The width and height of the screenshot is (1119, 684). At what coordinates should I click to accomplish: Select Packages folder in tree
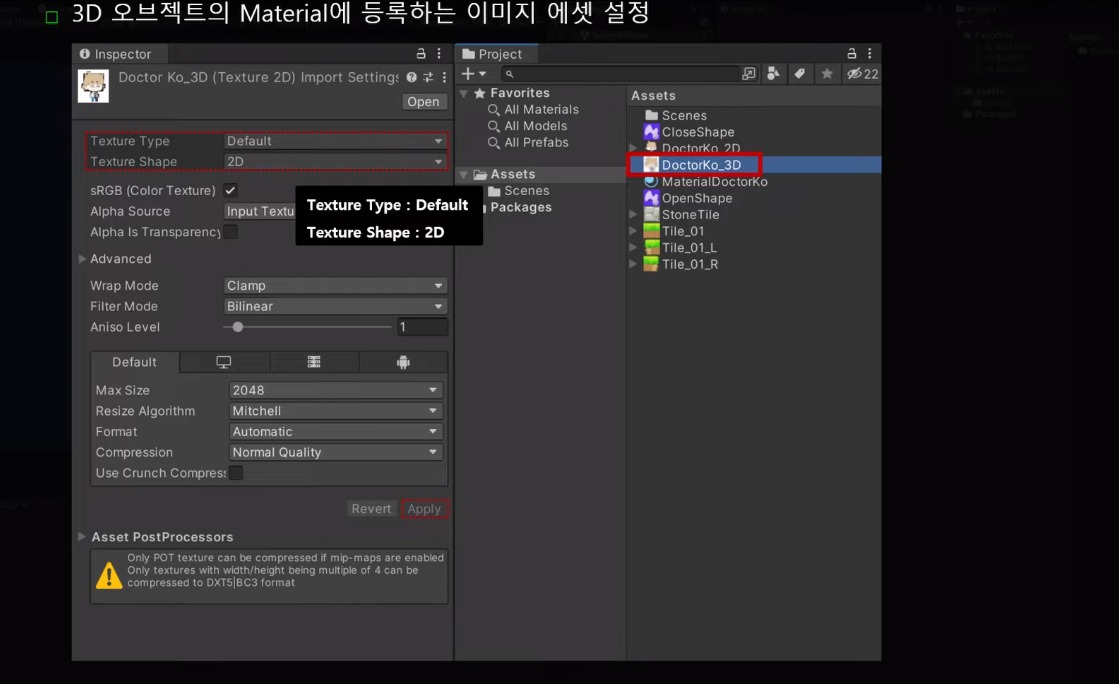tap(520, 207)
